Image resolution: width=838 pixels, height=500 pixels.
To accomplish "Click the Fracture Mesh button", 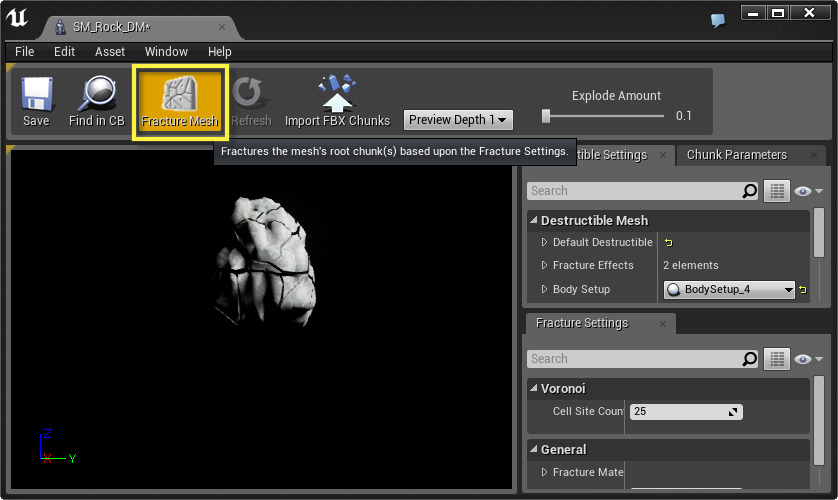I will (x=180, y=102).
